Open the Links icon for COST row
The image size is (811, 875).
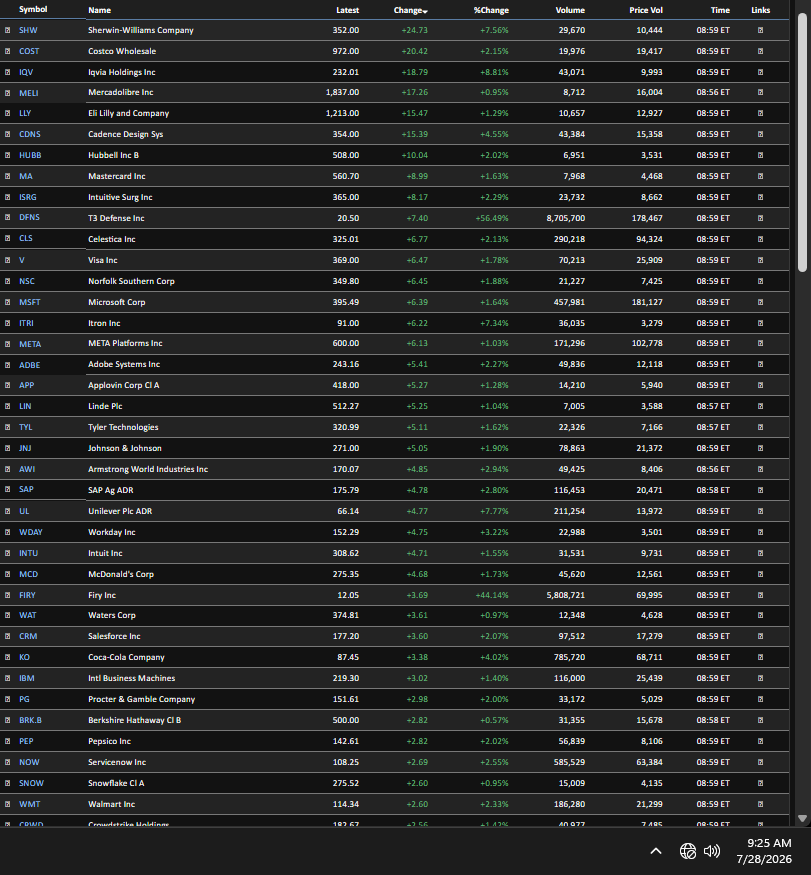pyautogui.click(x=760, y=51)
